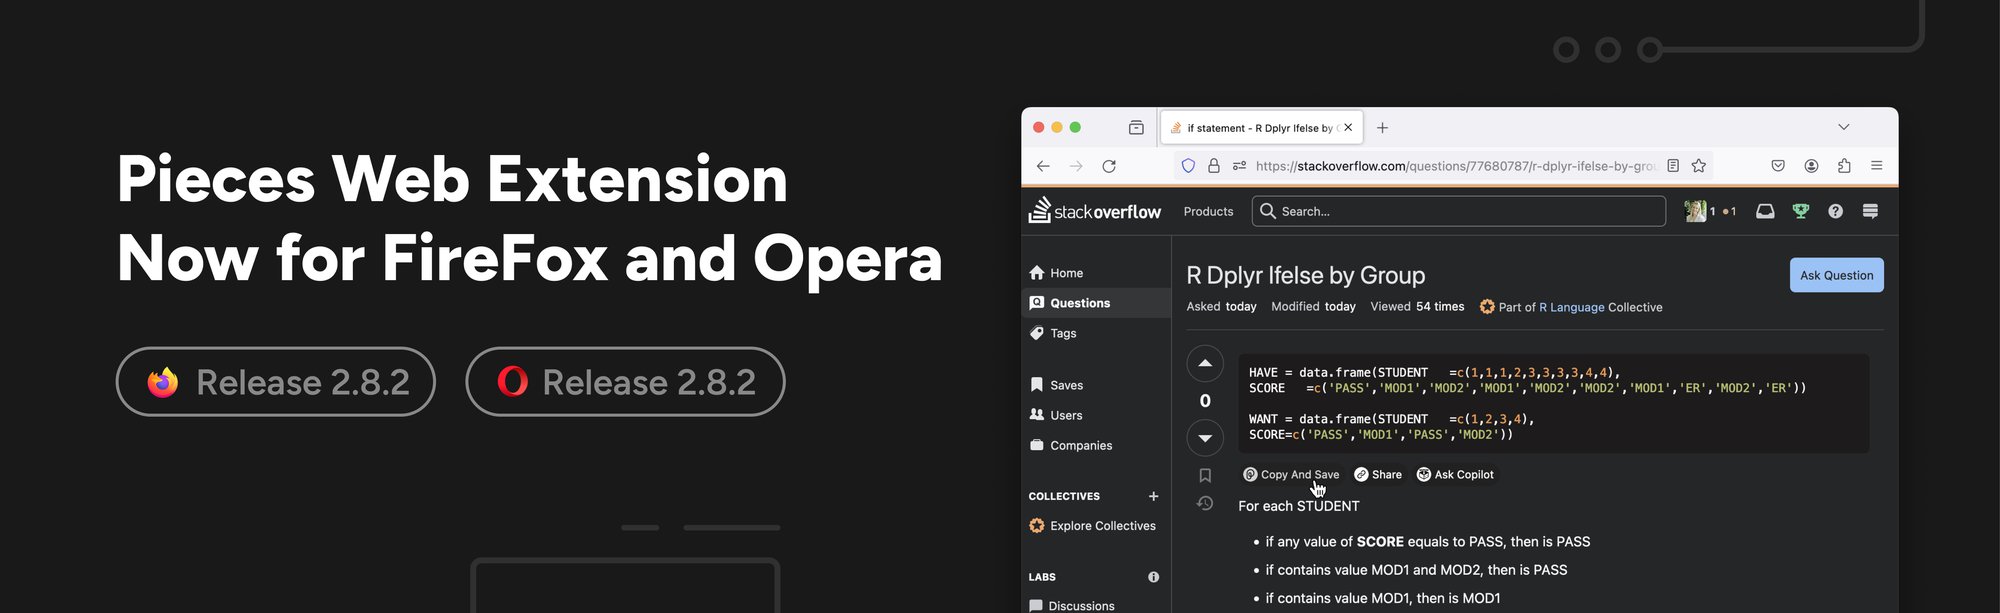2000x613 pixels.
Task: Click the Firefox Release 2.8.2 button
Action: pos(276,382)
